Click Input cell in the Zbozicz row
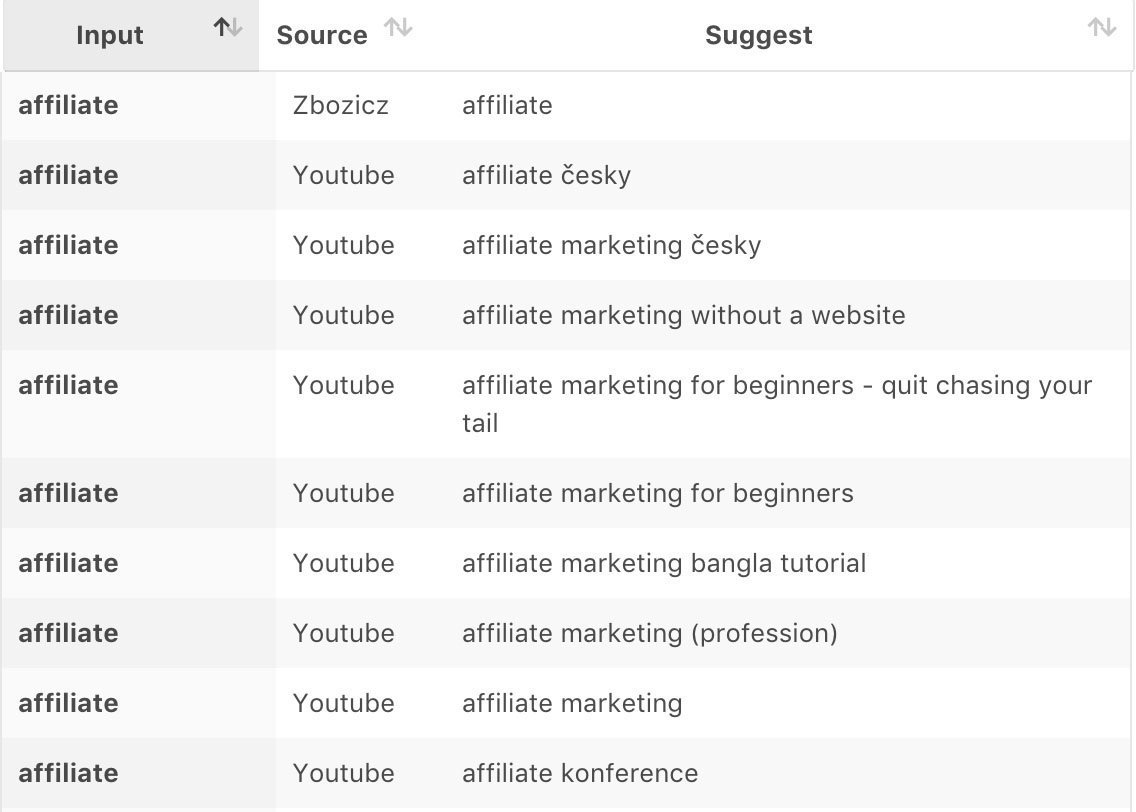Viewport: 1136px width, 812px height. (x=68, y=106)
